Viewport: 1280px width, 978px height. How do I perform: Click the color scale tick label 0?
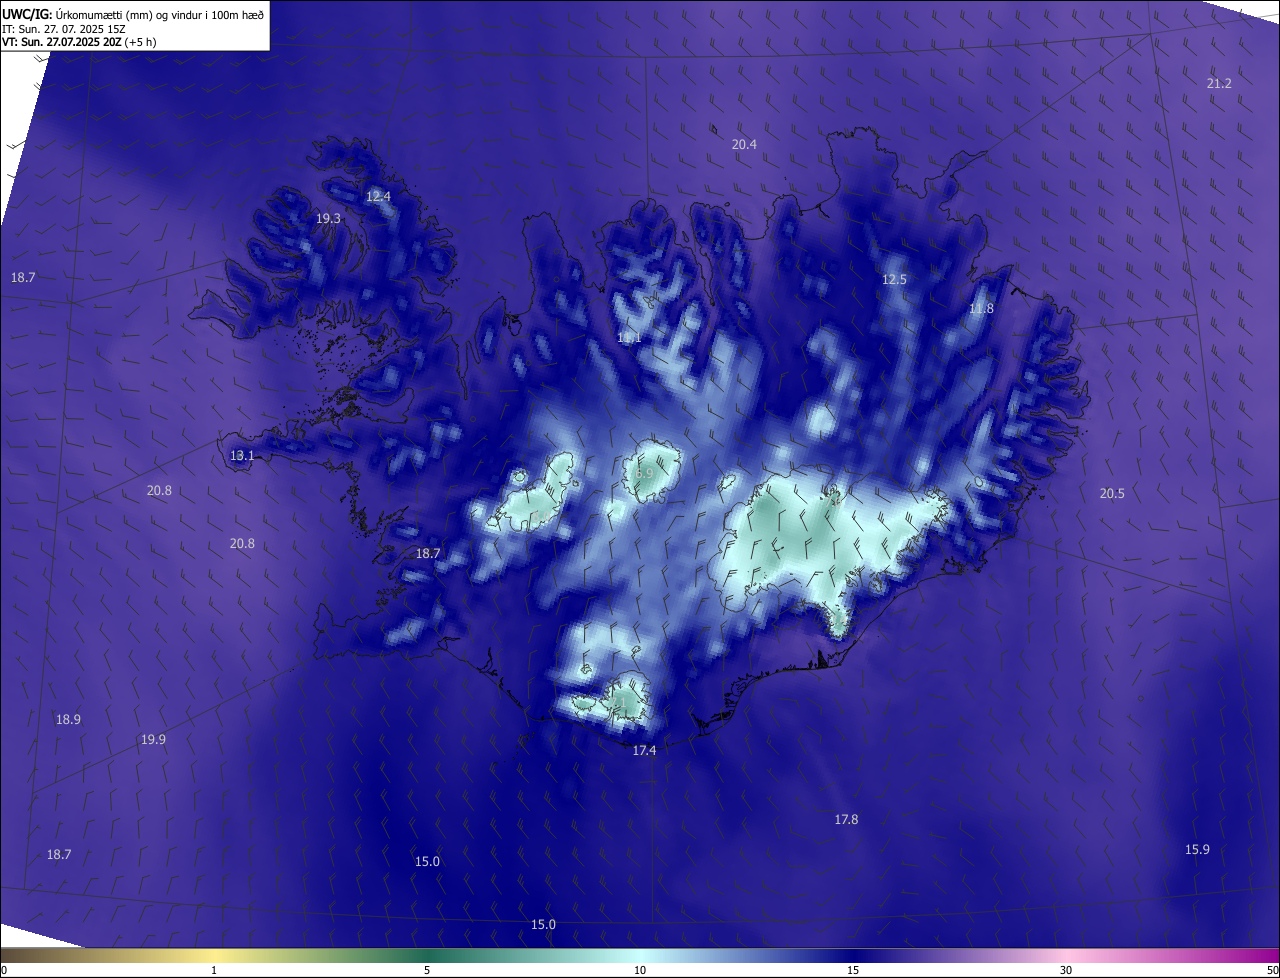[x=4, y=970]
